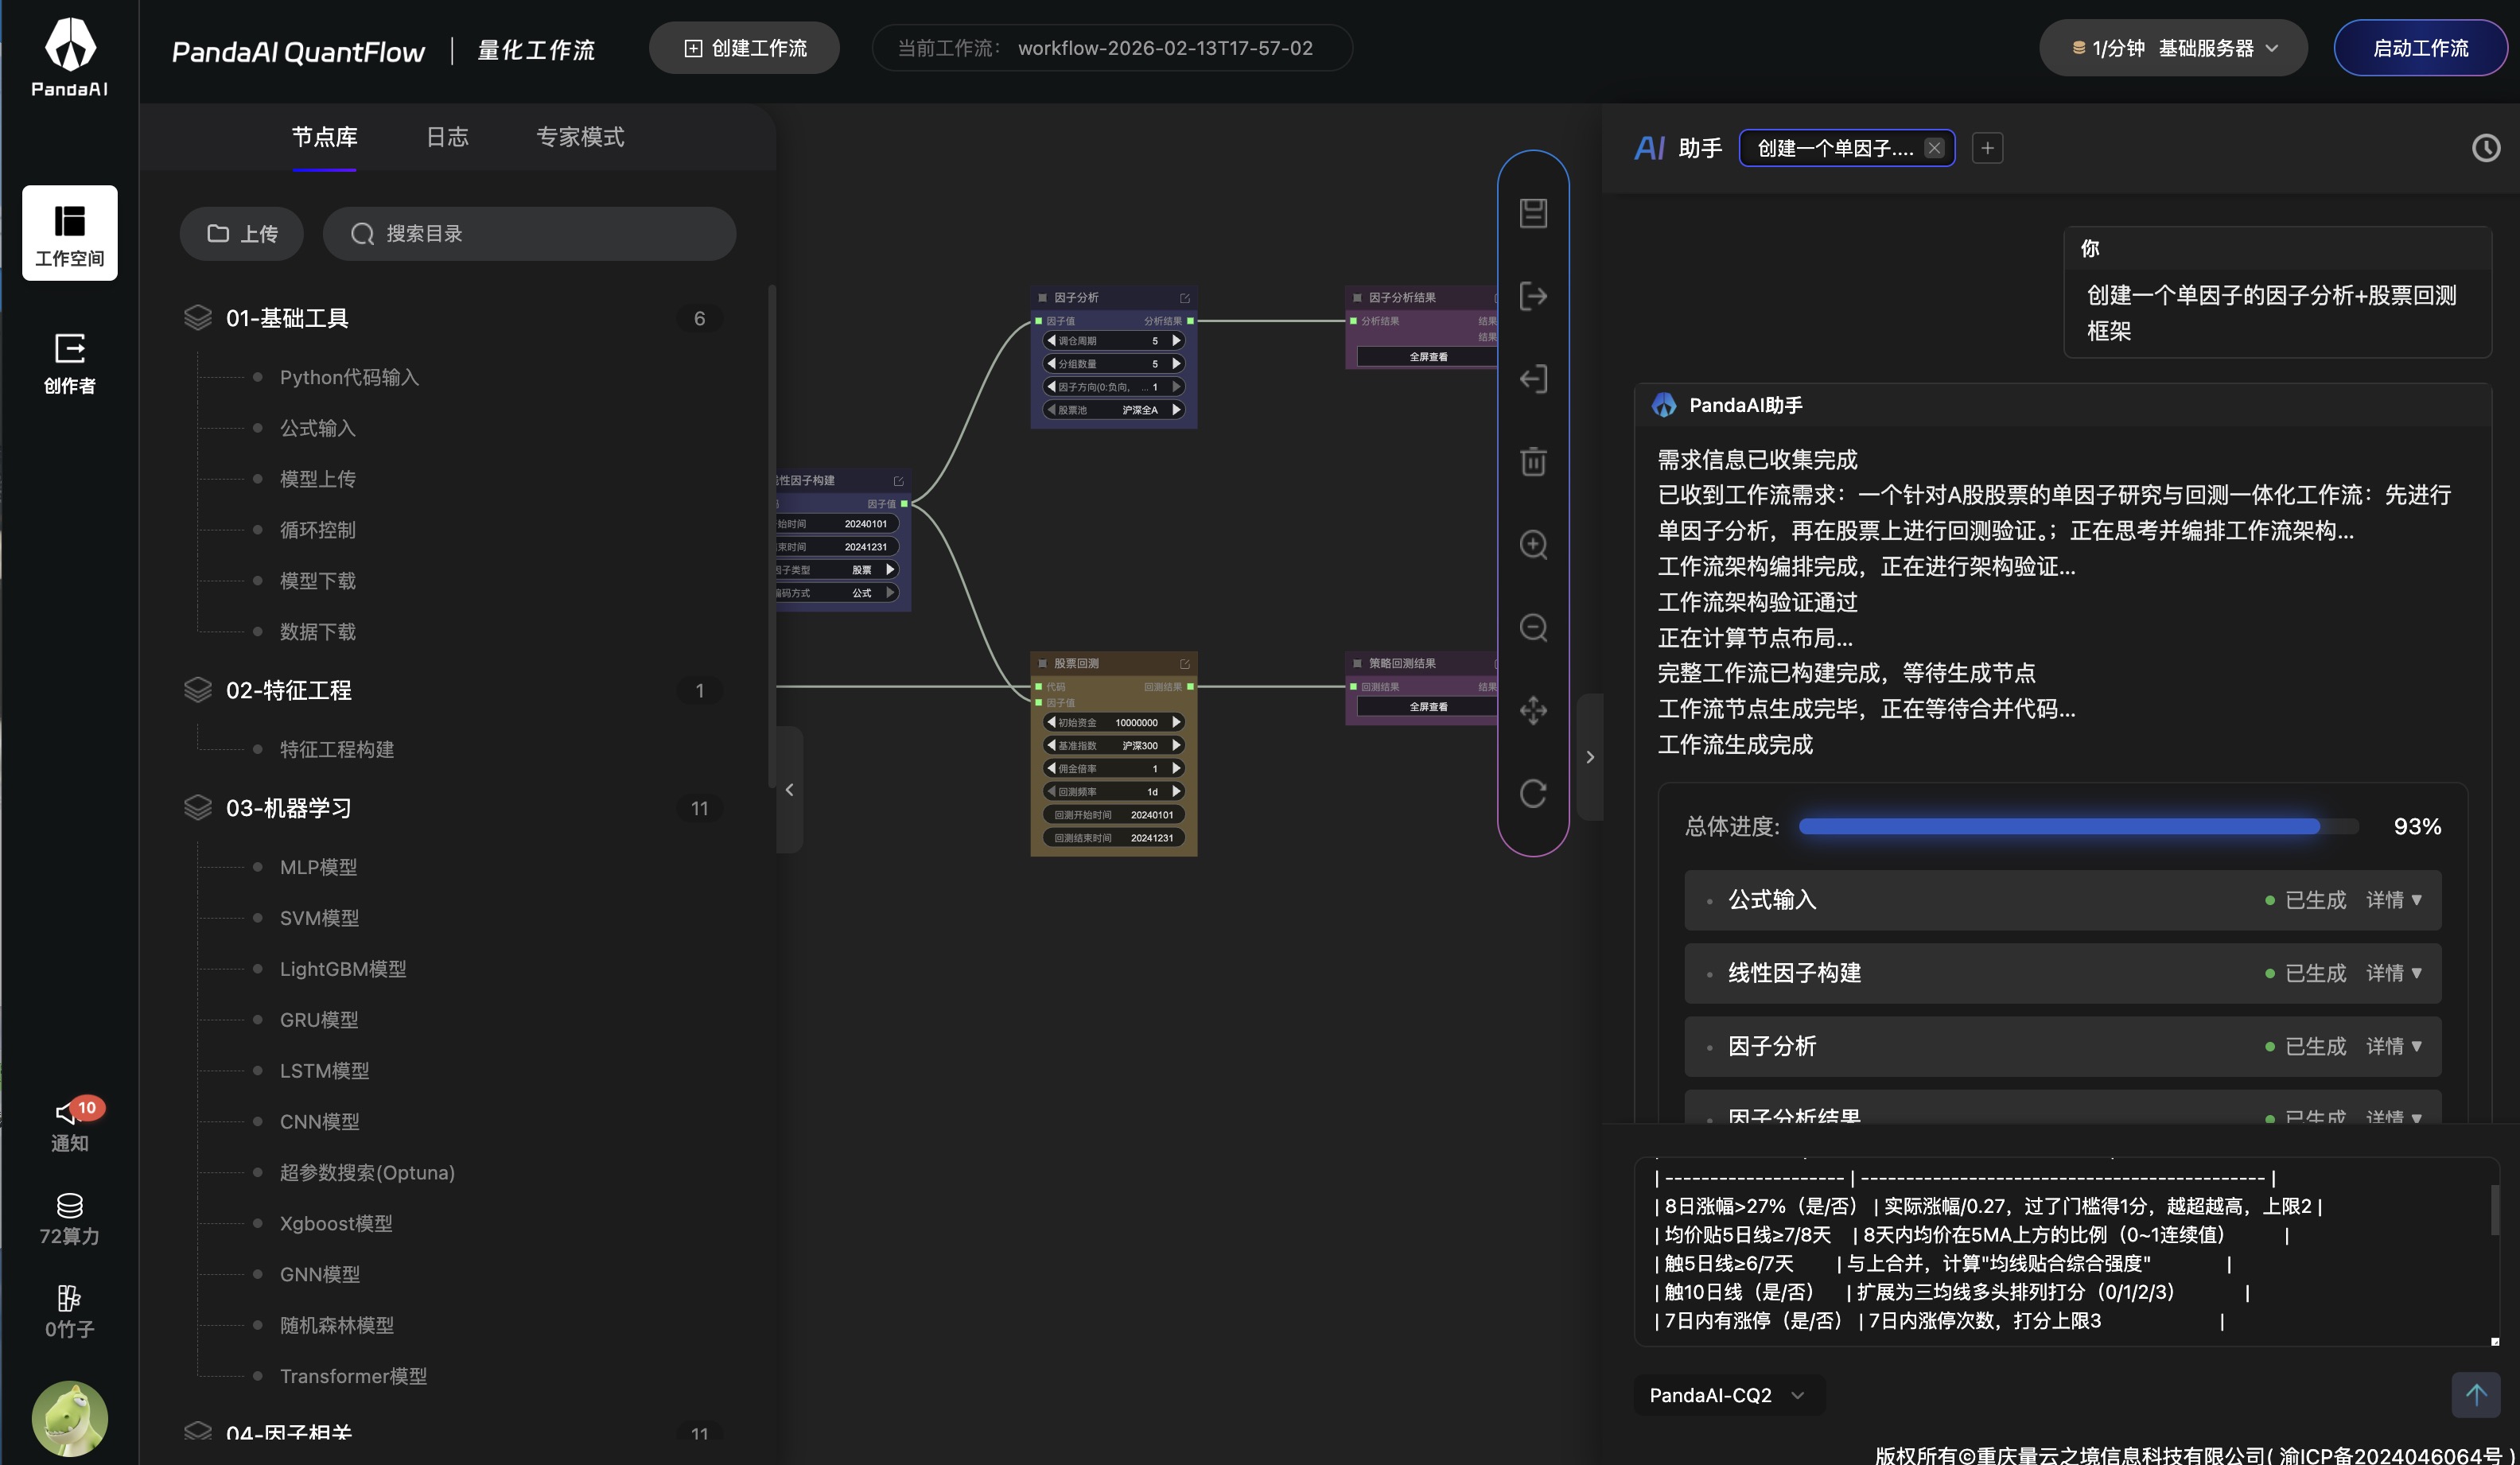
Task: Click the circular refresh icon in canvas toolbar
Action: (1533, 793)
